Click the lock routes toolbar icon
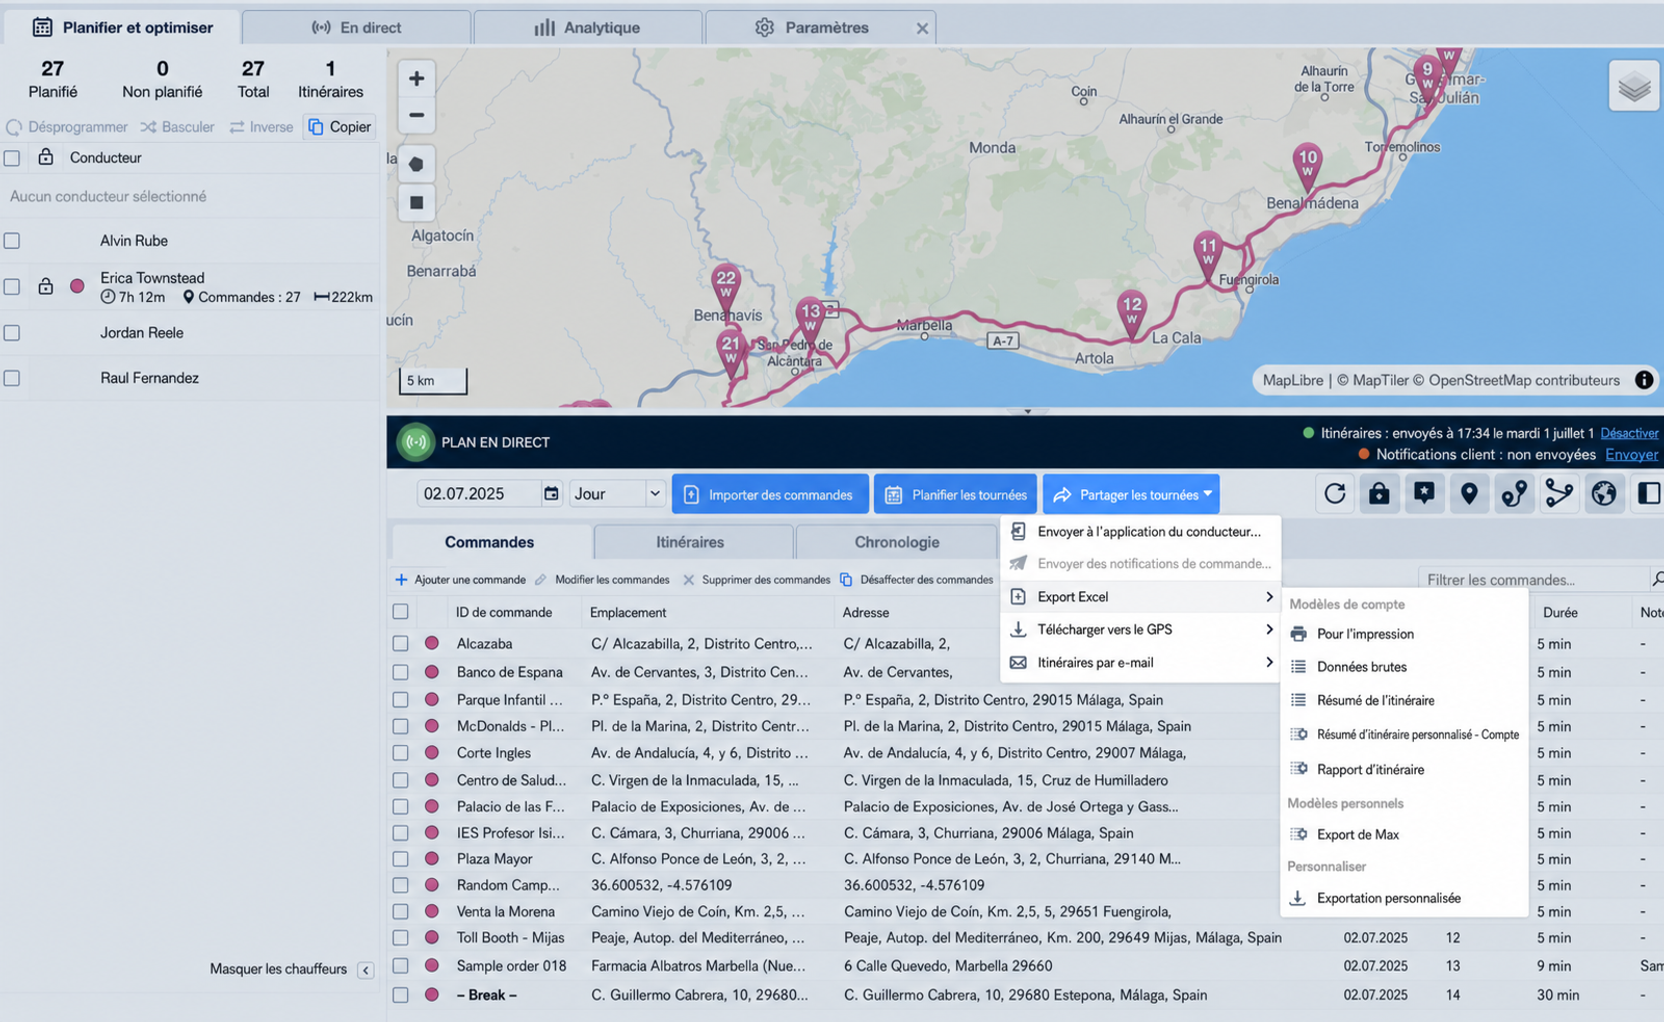1664x1022 pixels. click(x=1379, y=494)
